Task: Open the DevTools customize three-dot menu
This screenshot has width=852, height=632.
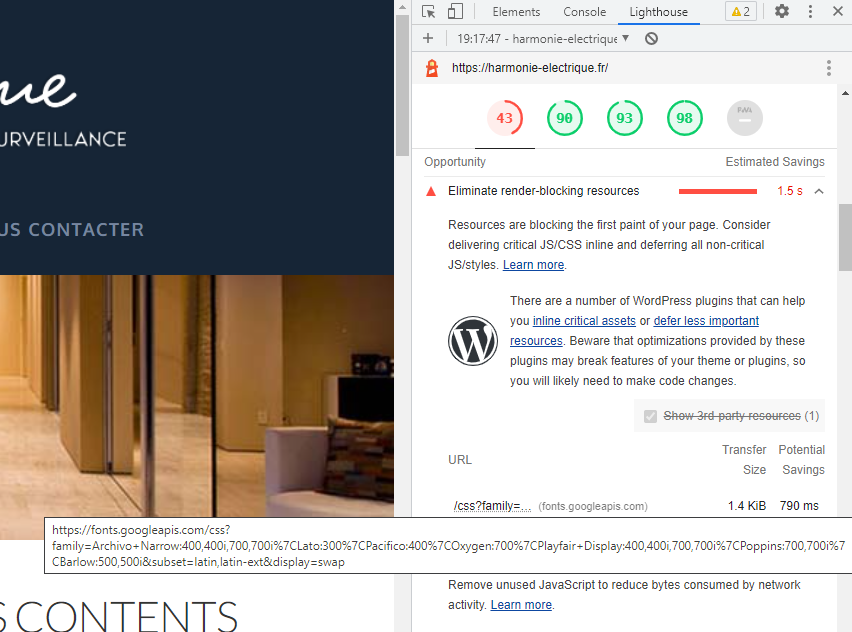Action: tap(810, 12)
